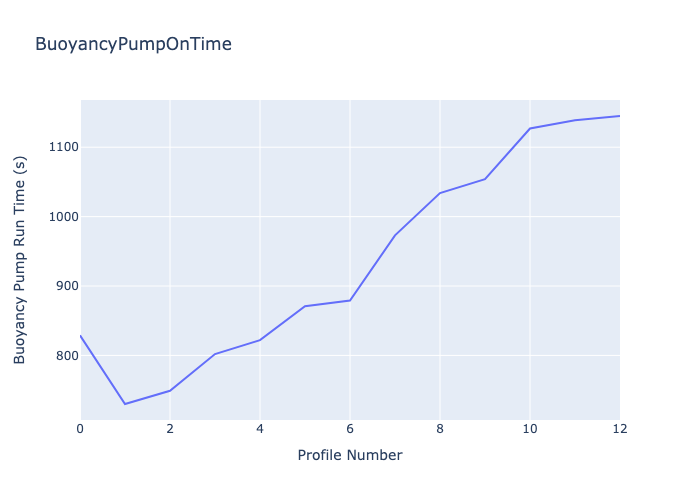Click the line's lowest point at profile 1
Image resolution: width=700 pixels, height=500 pixels.
[x=125, y=404]
